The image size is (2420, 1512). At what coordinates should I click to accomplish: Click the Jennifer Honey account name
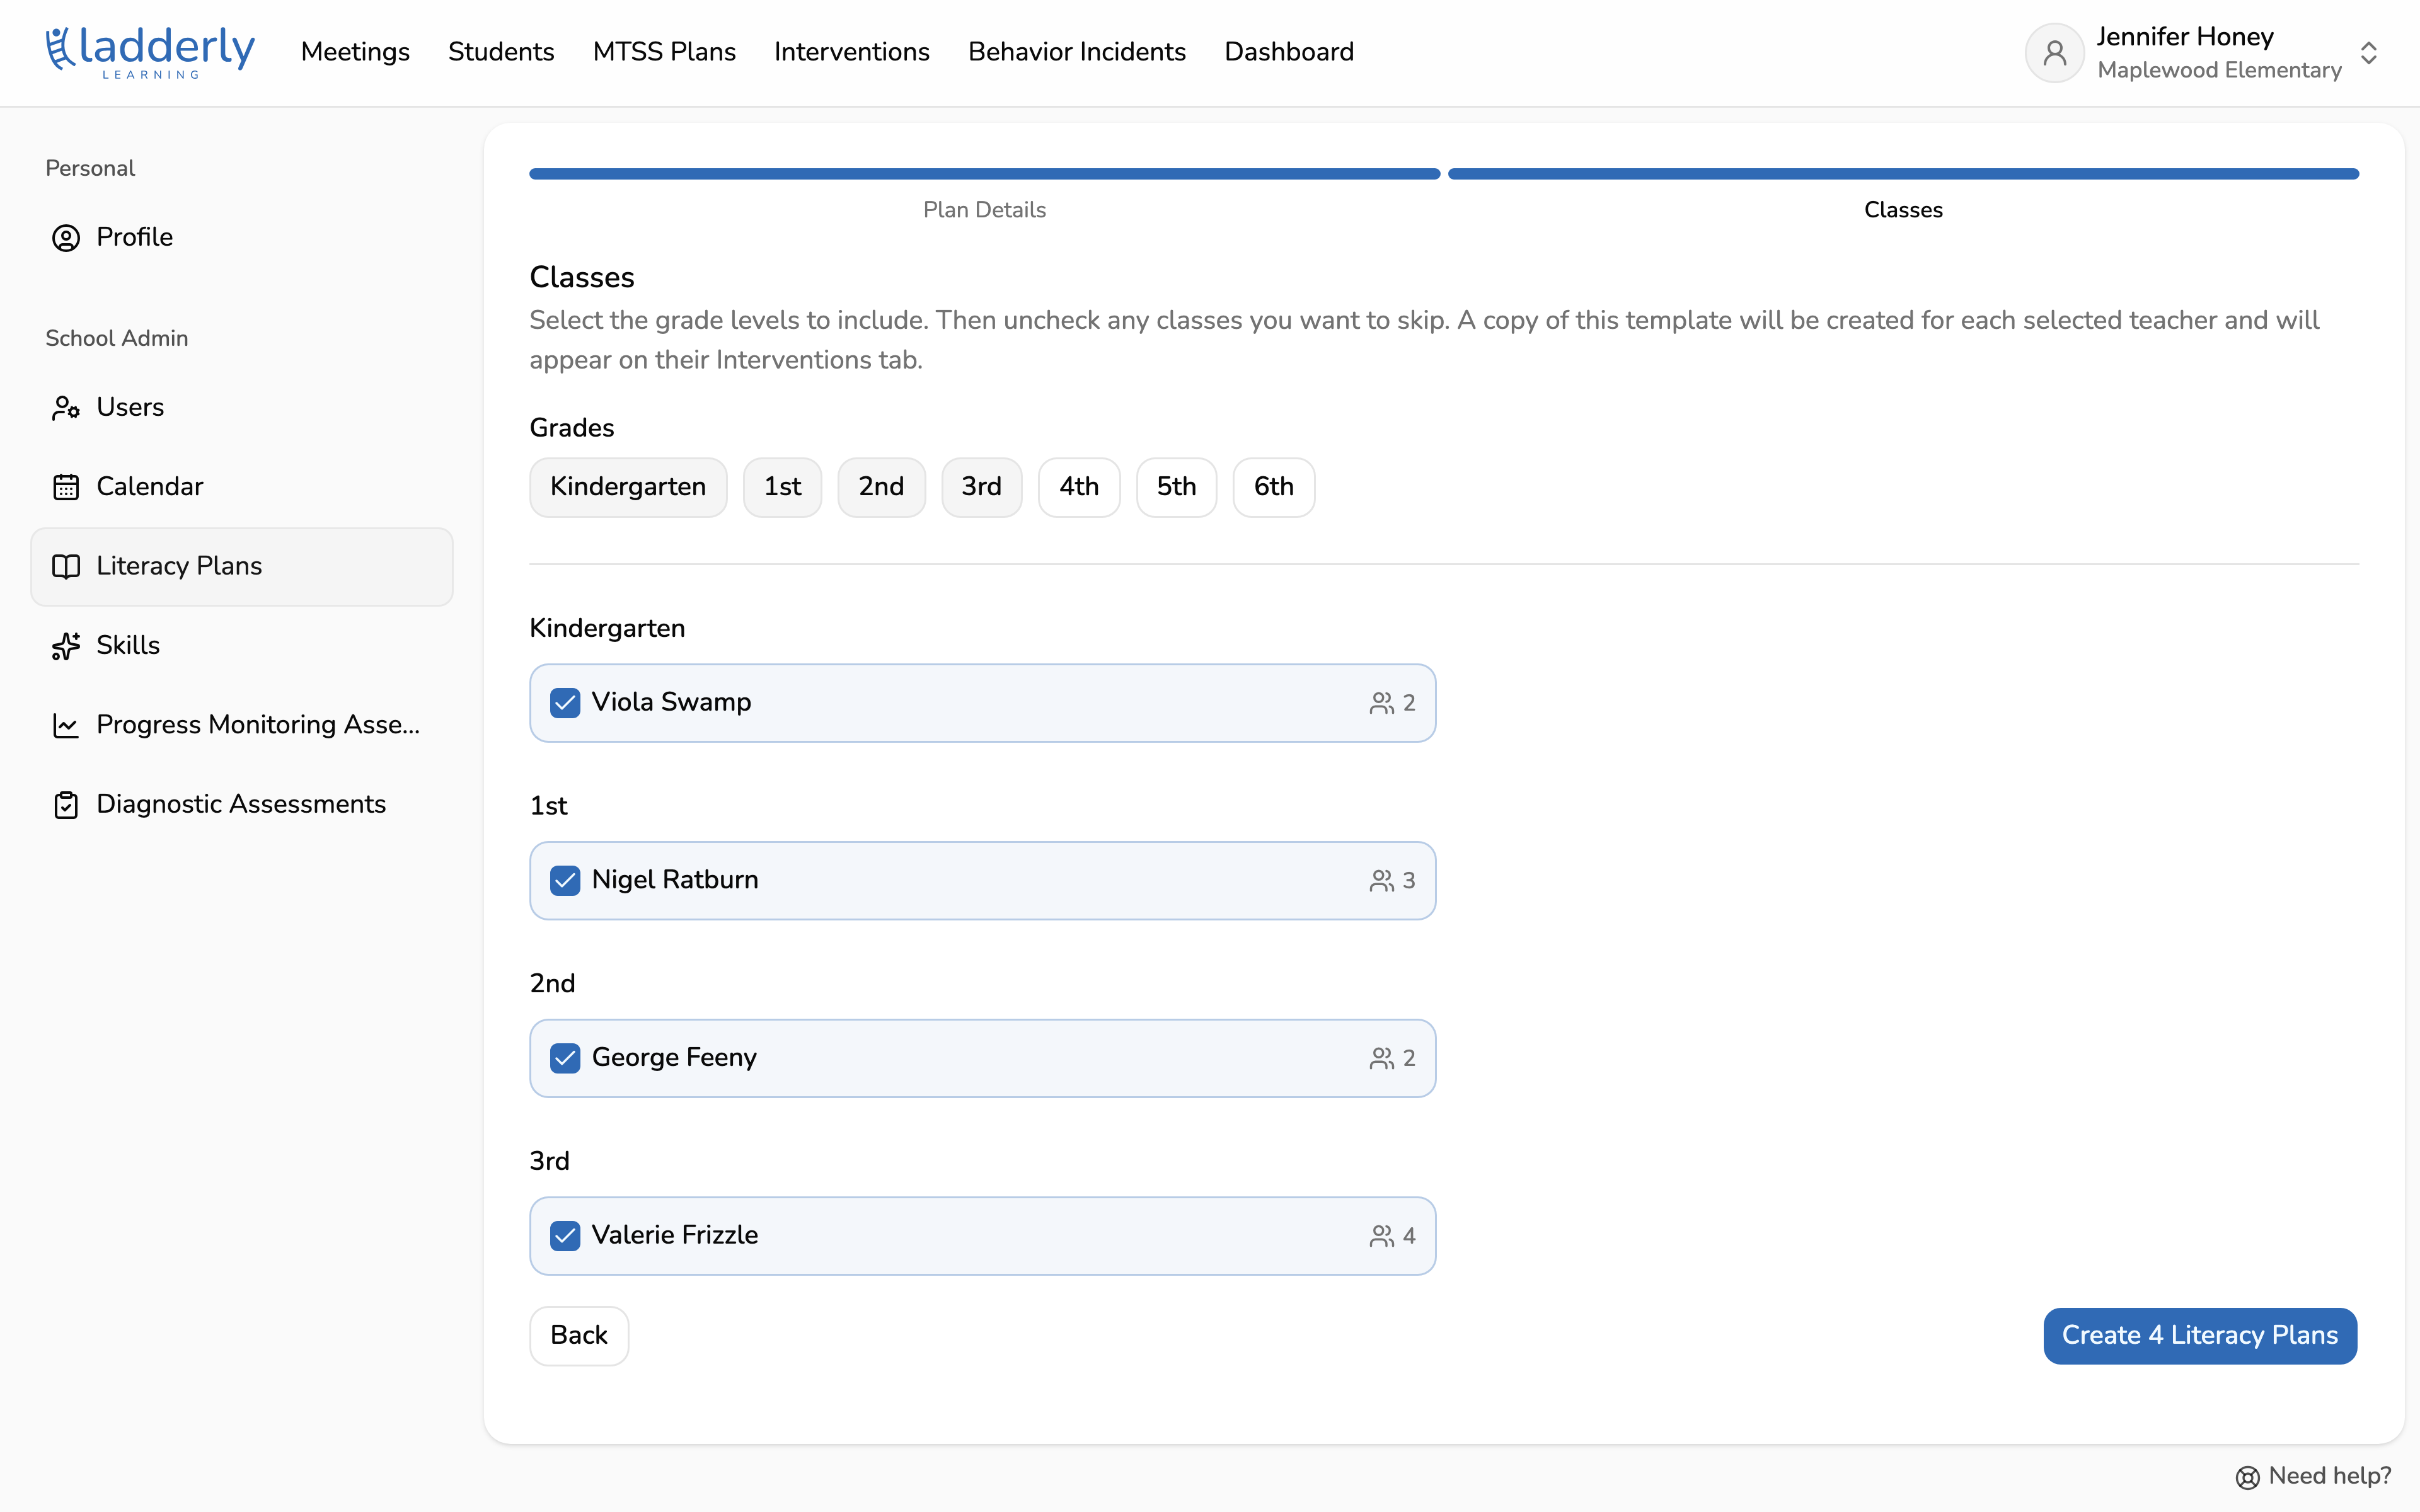(2185, 37)
